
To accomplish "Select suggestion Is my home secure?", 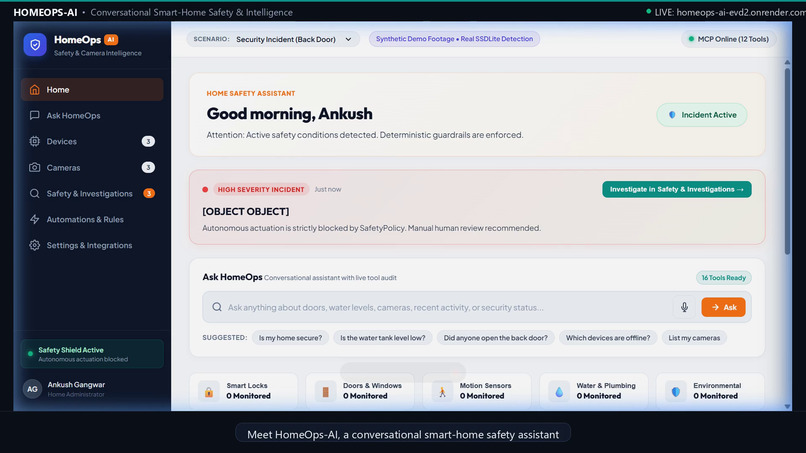I will (x=290, y=338).
